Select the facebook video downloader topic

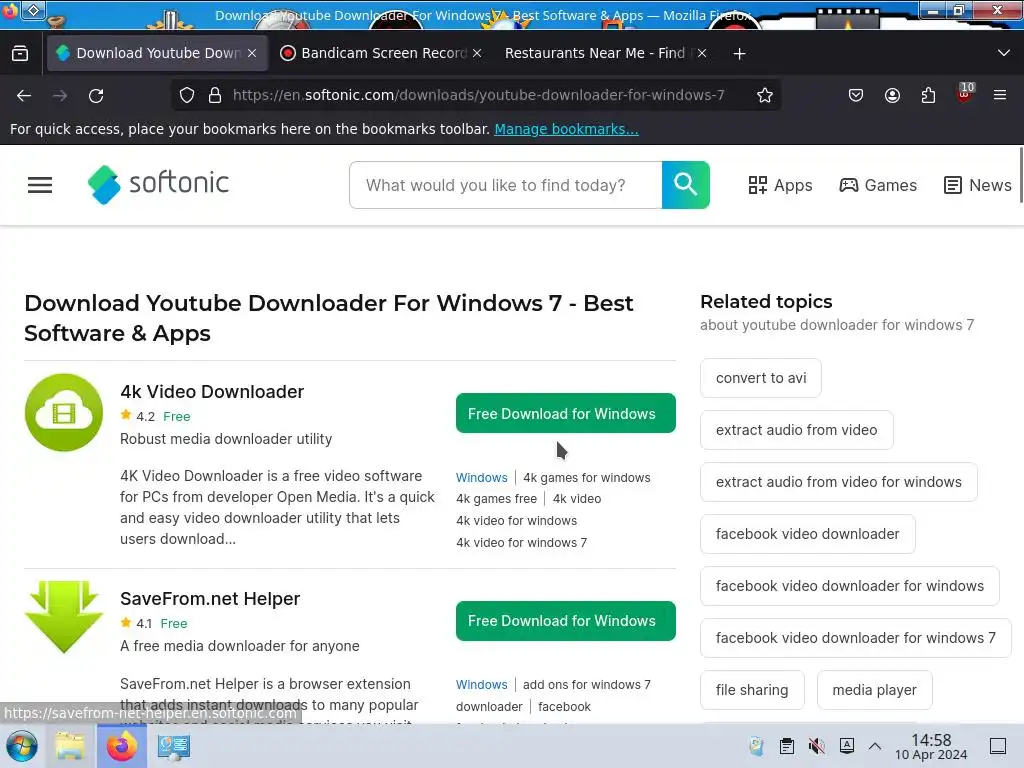[807, 534]
